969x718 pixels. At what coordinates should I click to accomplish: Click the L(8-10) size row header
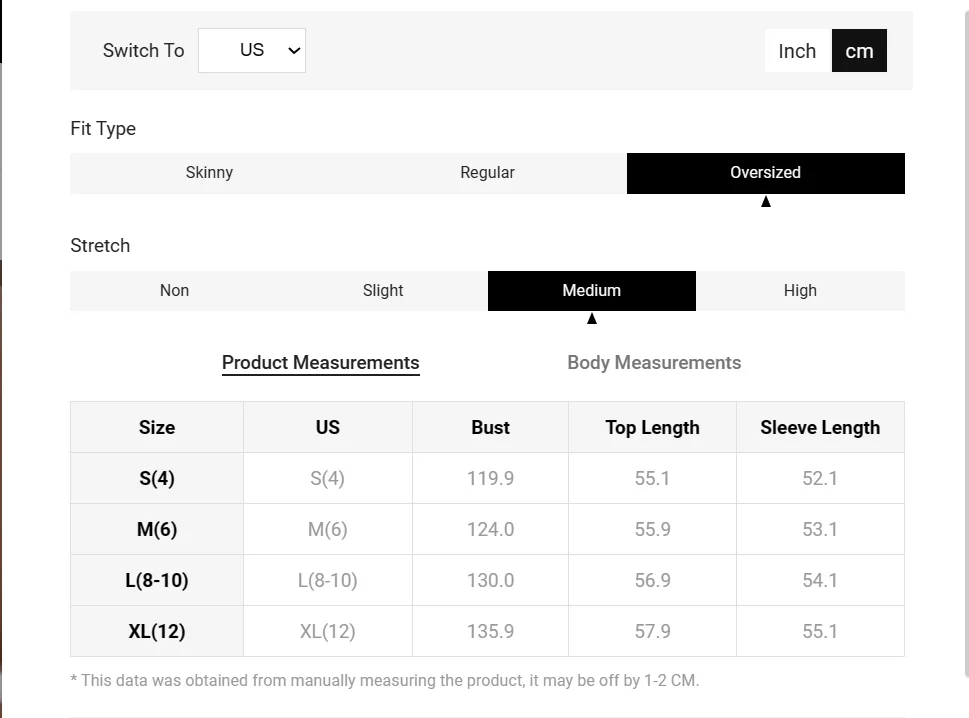pos(157,580)
